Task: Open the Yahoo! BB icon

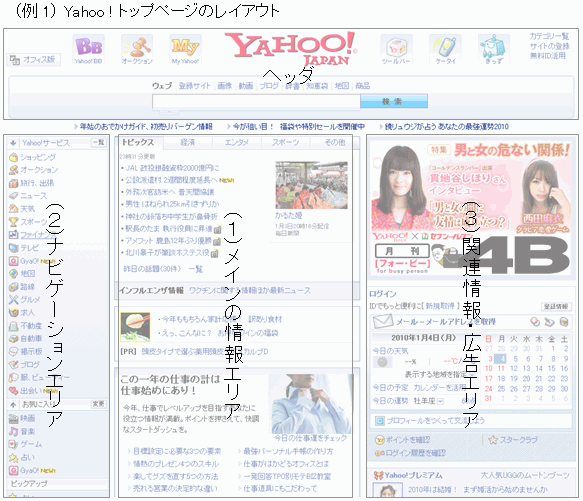Action: pyautogui.click(x=88, y=49)
